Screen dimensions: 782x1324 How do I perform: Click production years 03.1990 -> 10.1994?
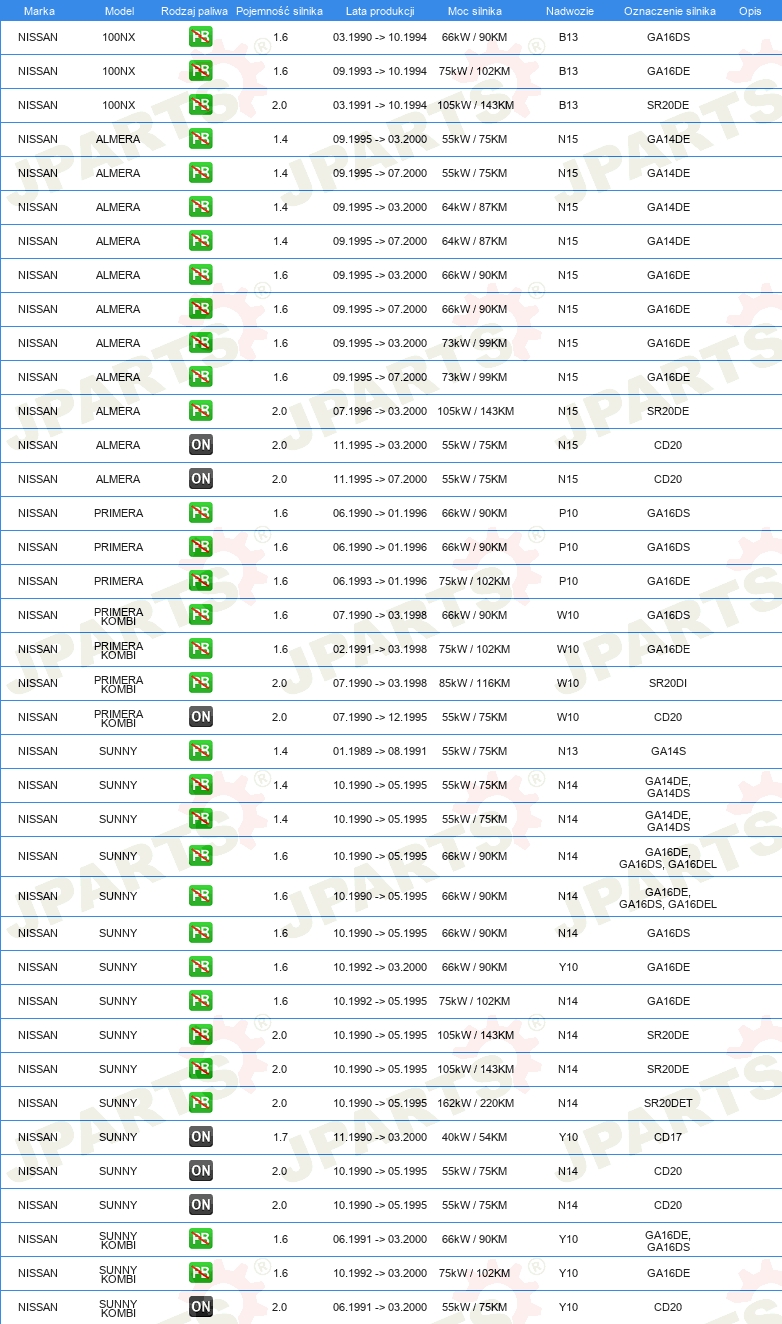pyautogui.click(x=380, y=37)
